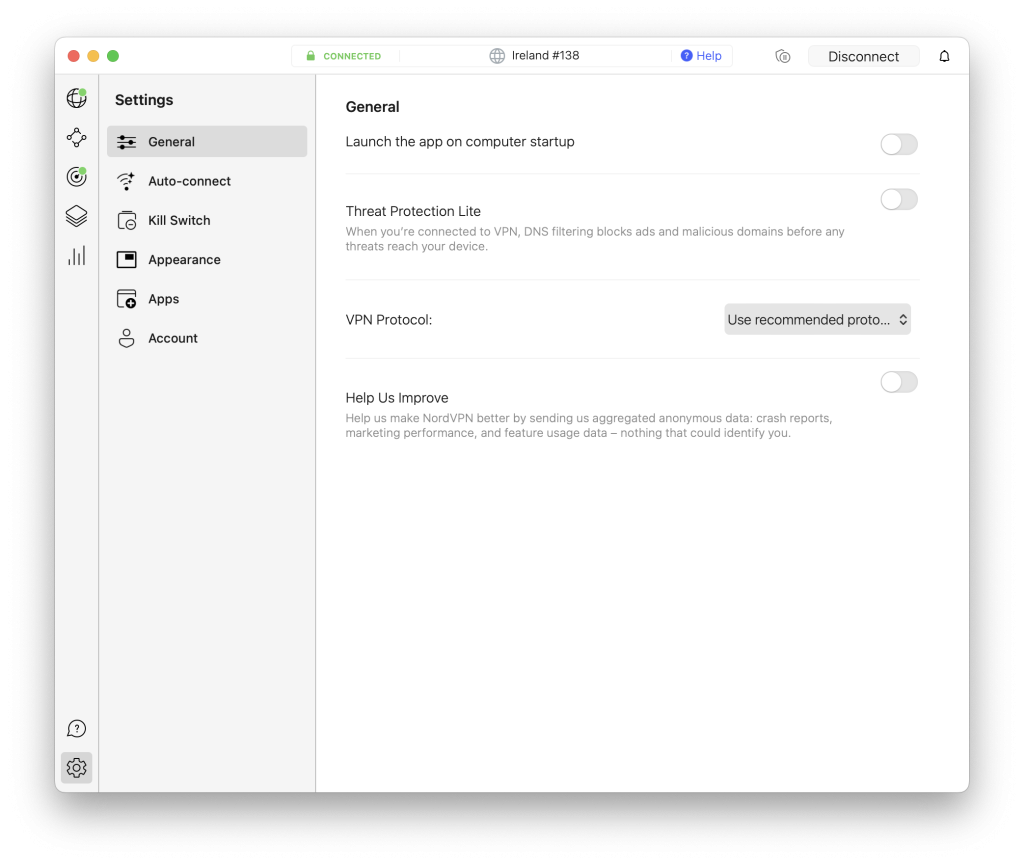
Task: Click the Help Us Improve label
Action: point(396,398)
